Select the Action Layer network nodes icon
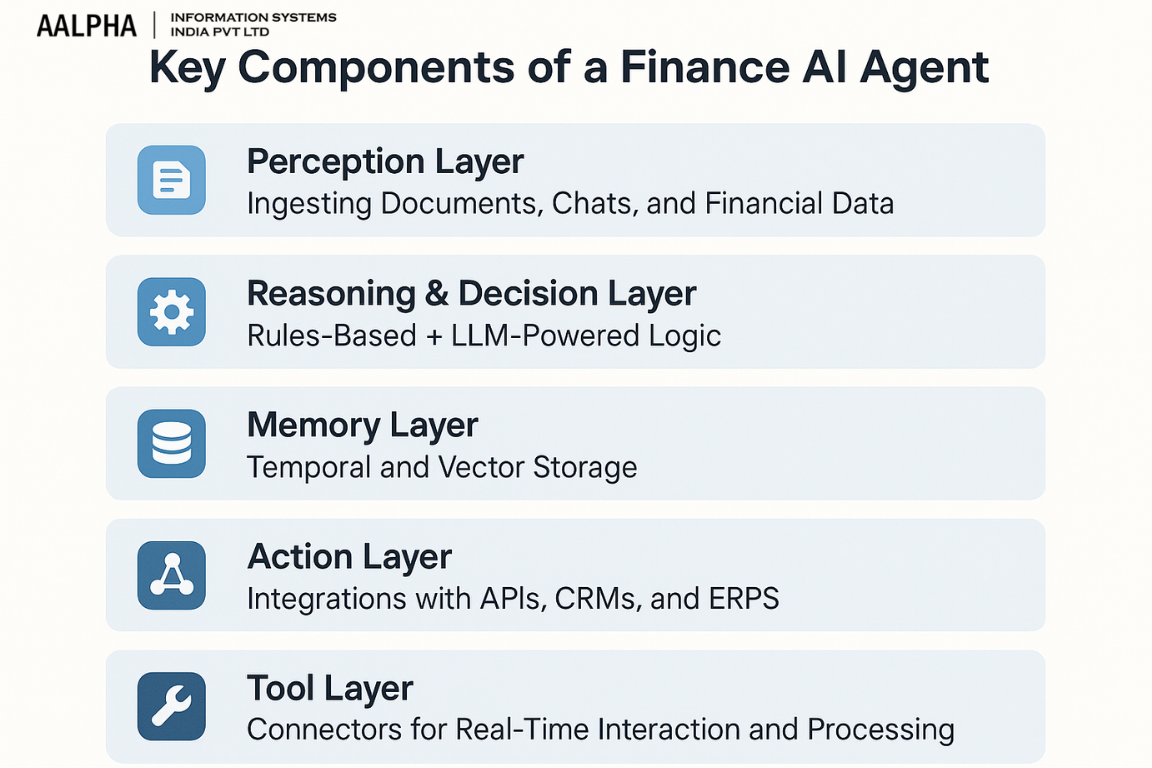The height and width of the screenshot is (768, 1152). (x=171, y=575)
